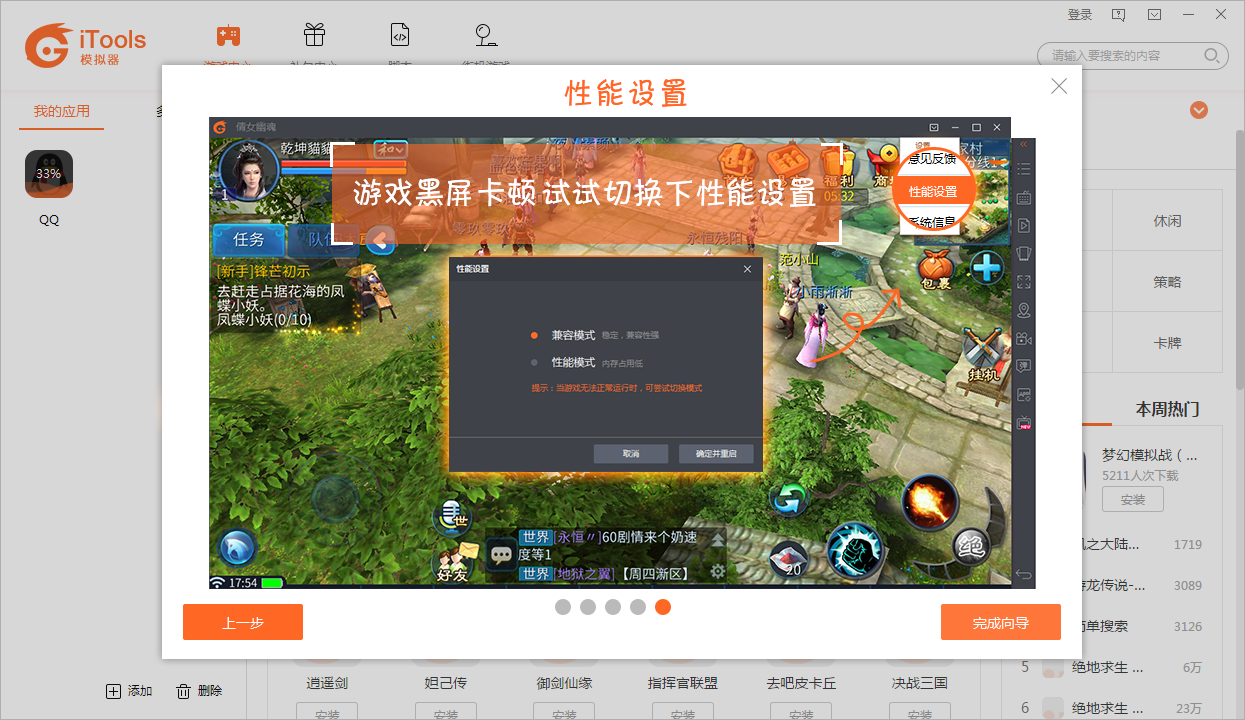Select the 策略 category
The width and height of the screenshot is (1245, 720).
1167,282
